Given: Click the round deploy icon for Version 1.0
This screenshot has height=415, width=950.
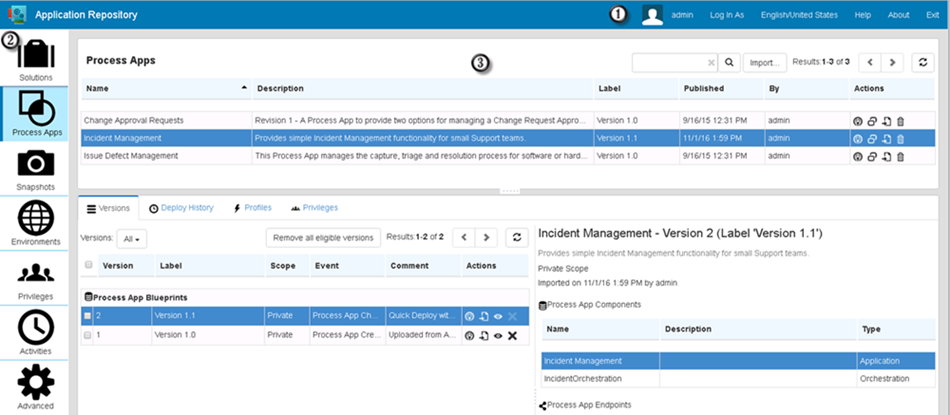Looking at the screenshot, I should point(469,335).
